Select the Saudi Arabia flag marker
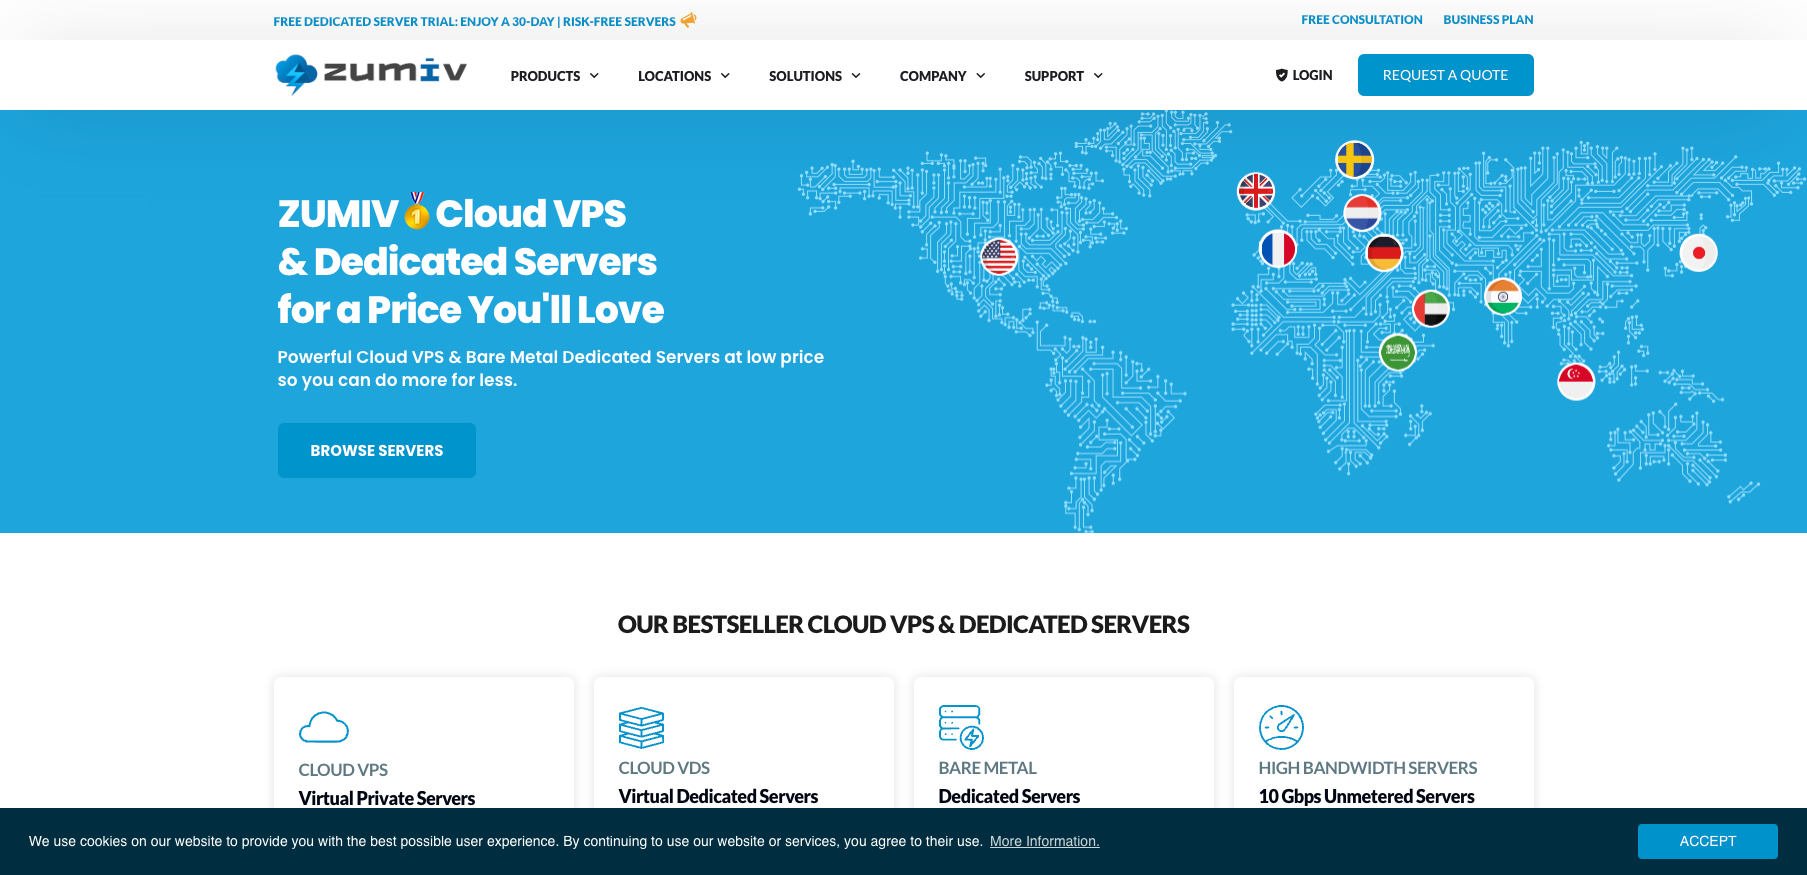 tap(1398, 352)
